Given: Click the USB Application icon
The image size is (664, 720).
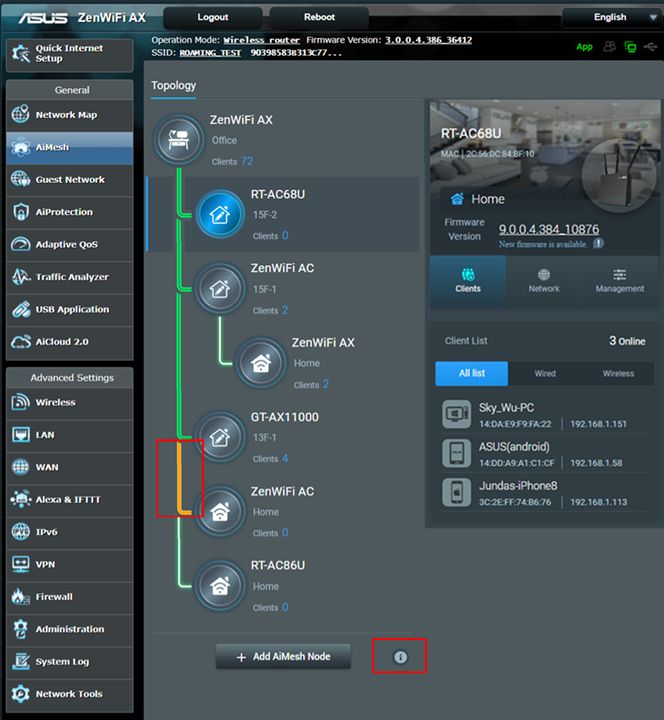Looking at the screenshot, I should click(21, 309).
